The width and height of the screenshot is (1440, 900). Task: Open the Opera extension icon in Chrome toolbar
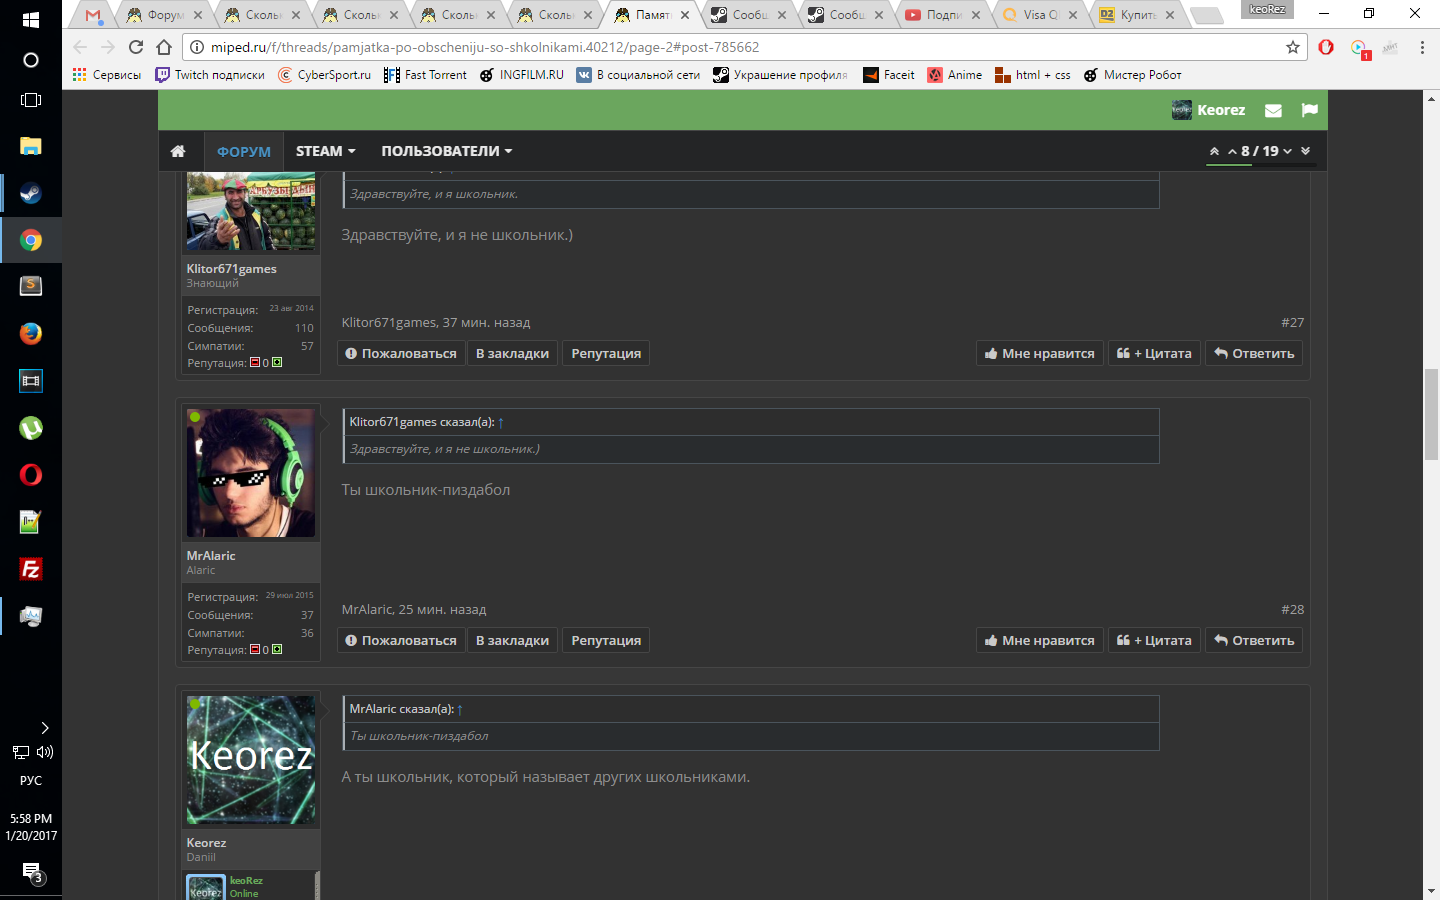click(1326, 47)
